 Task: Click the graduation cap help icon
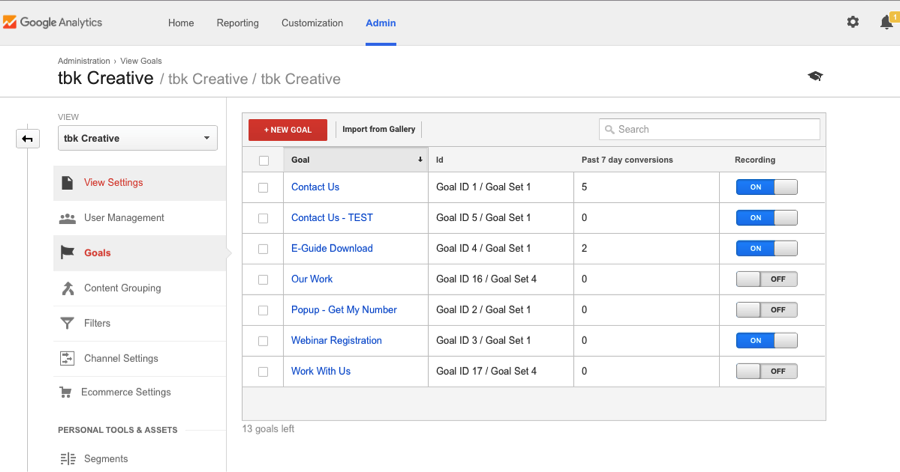tap(815, 76)
